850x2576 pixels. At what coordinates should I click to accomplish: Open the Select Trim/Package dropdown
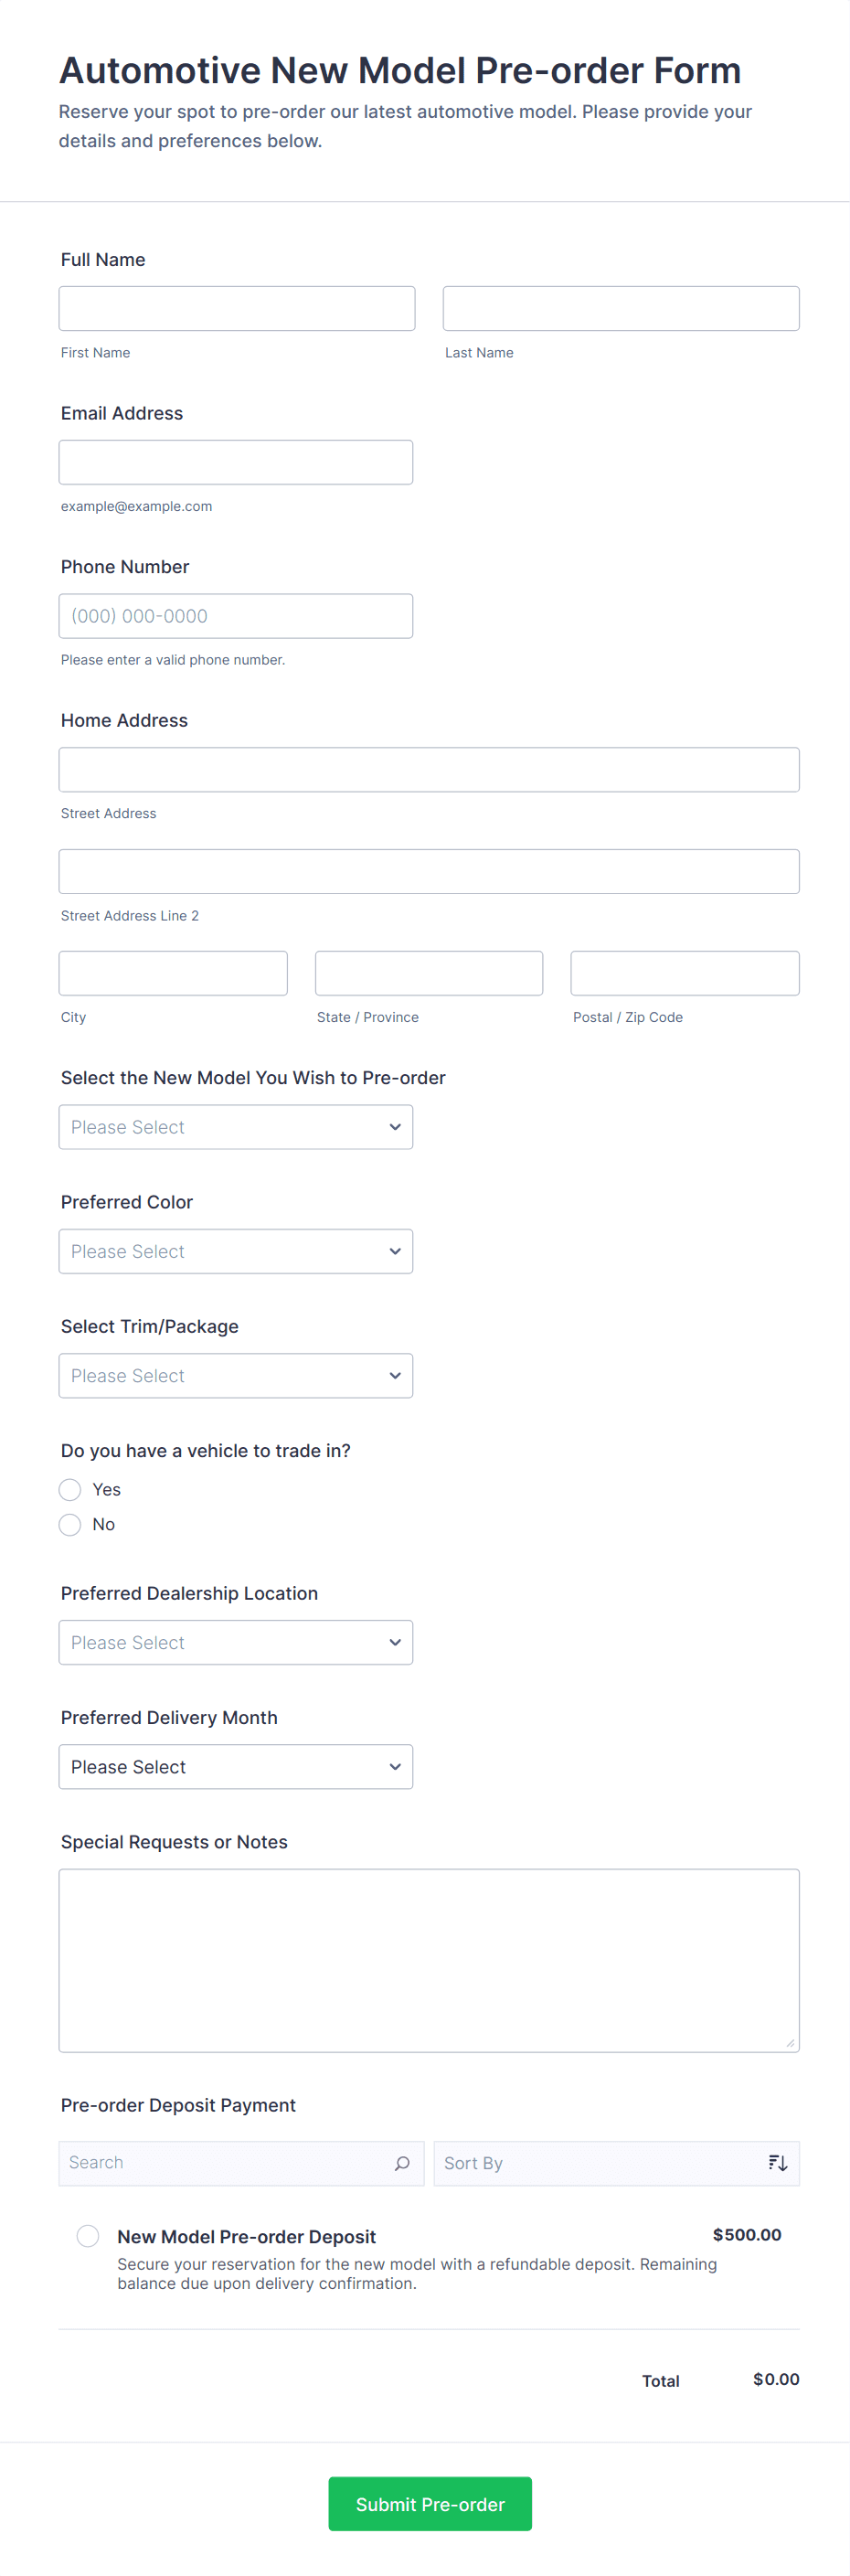236,1376
